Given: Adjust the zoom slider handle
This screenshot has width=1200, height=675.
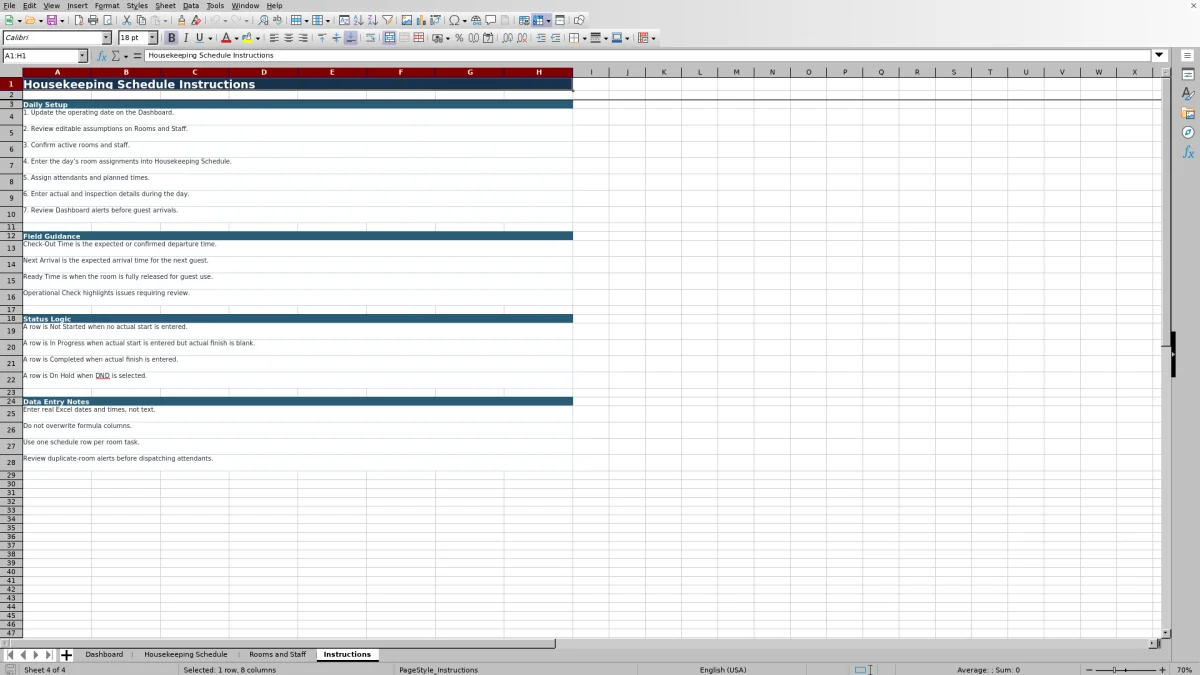Looking at the screenshot, I should pyautogui.click(x=1114, y=669).
